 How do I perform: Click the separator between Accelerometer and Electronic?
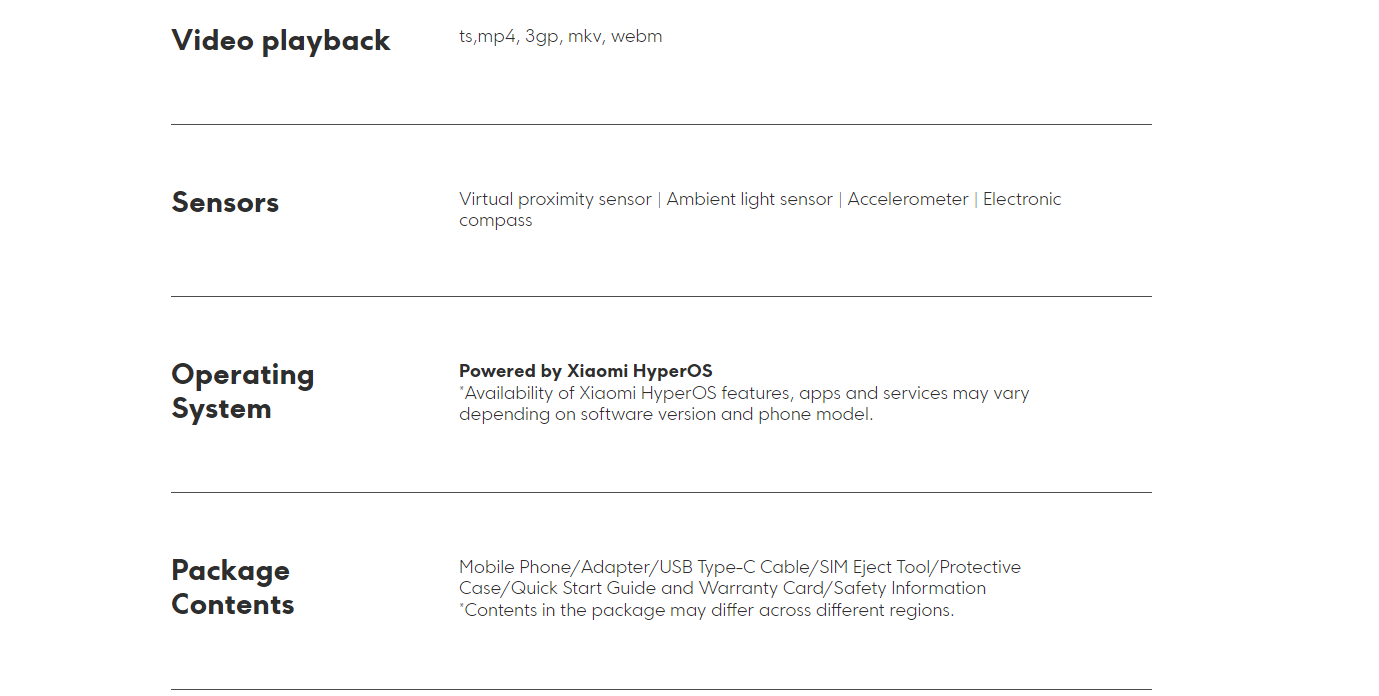click(x=975, y=199)
